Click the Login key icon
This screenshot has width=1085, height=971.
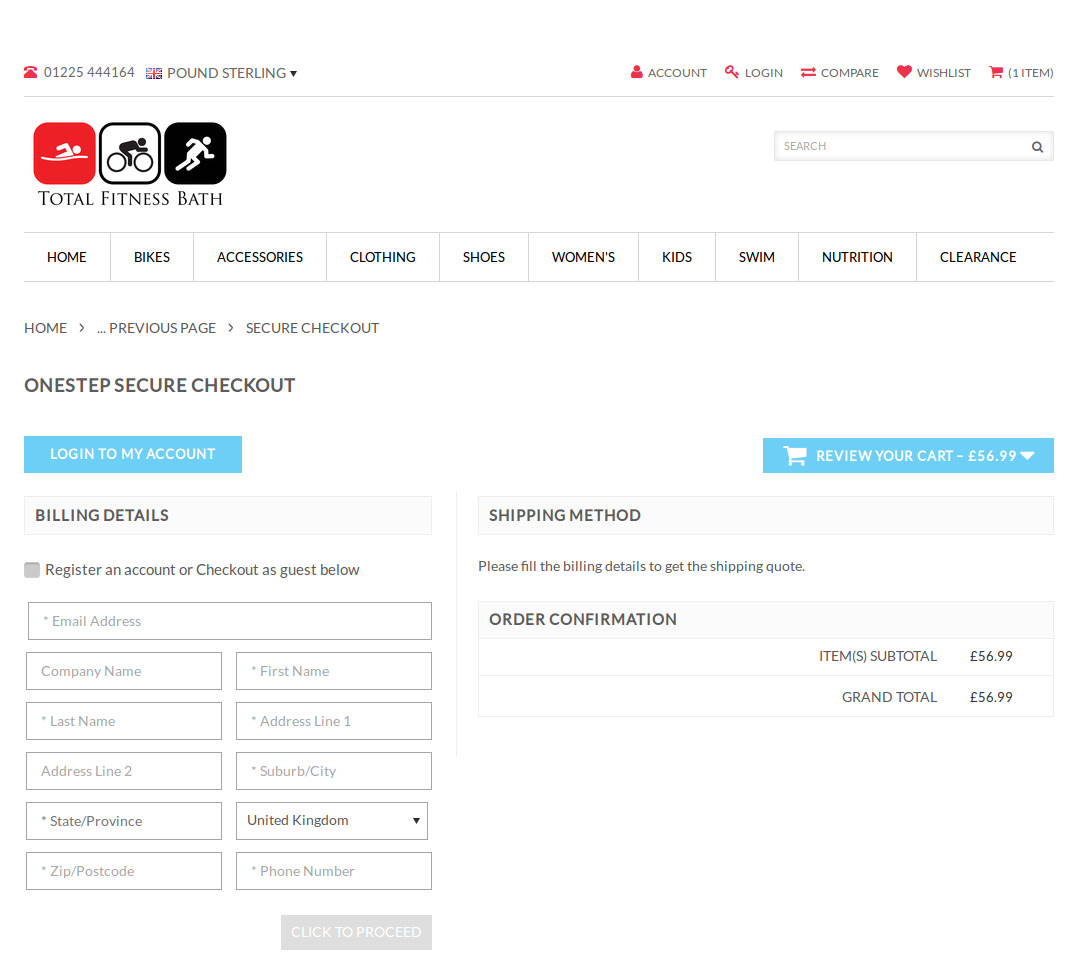[732, 72]
